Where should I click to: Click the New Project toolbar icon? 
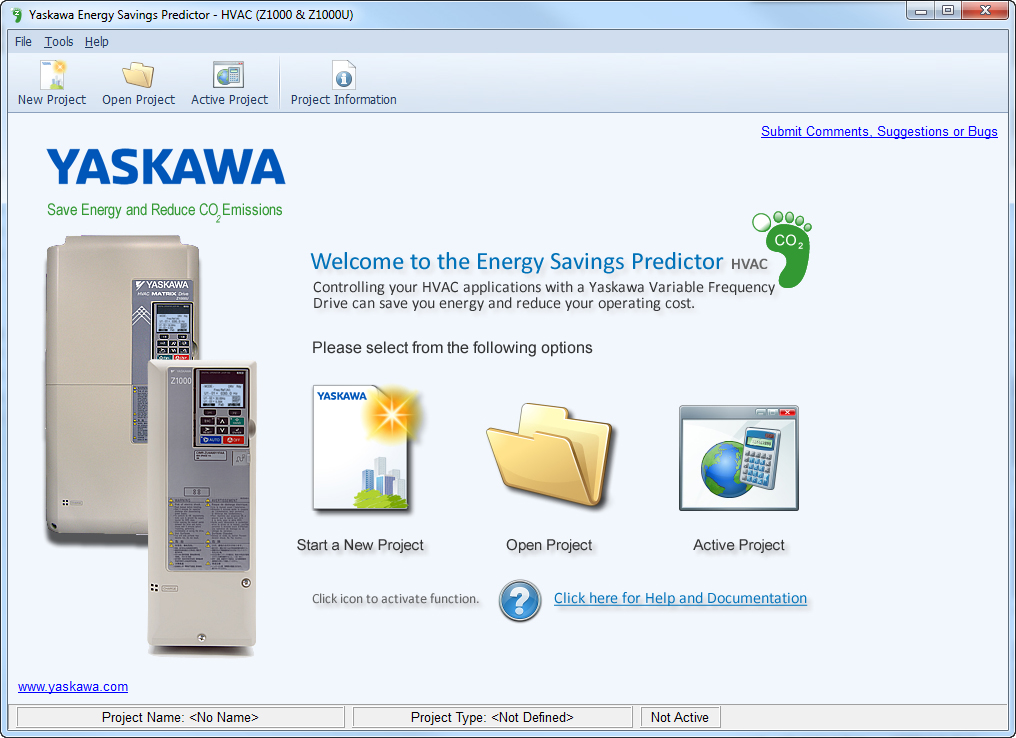(x=52, y=75)
